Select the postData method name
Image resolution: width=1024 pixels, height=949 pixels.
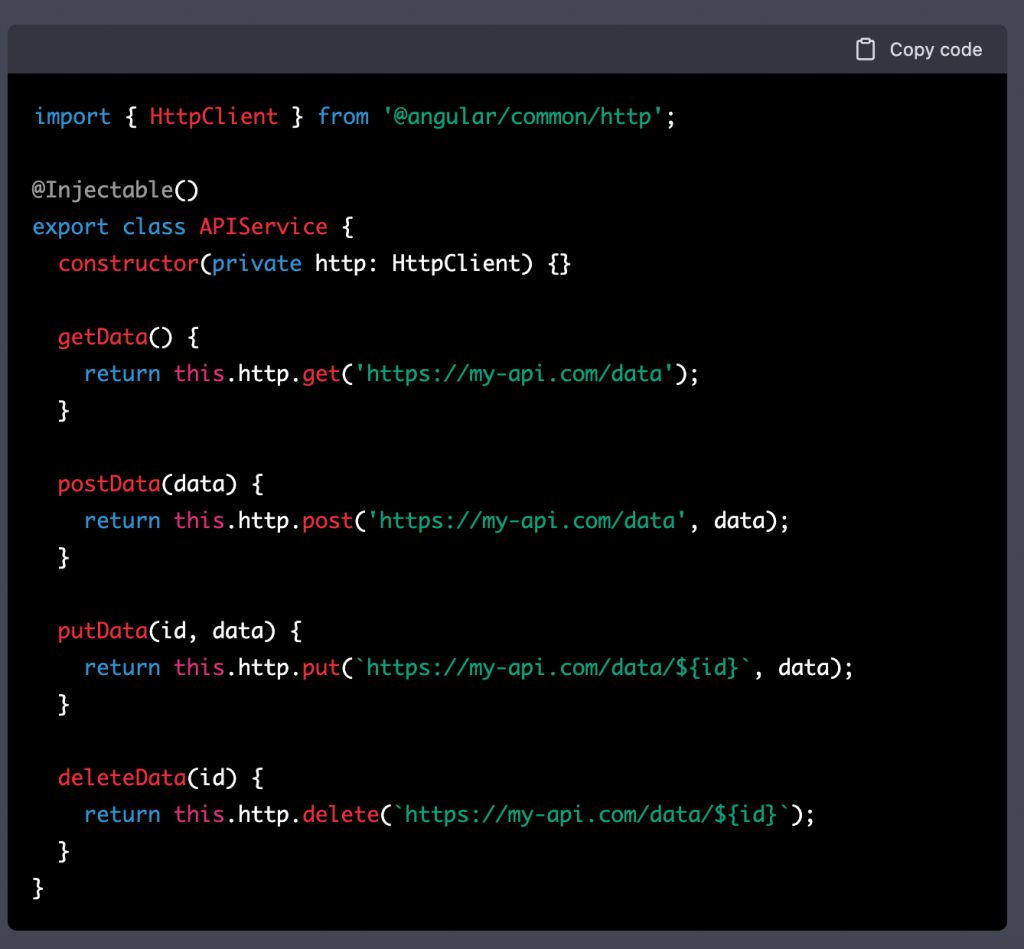pyautogui.click(x=109, y=483)
